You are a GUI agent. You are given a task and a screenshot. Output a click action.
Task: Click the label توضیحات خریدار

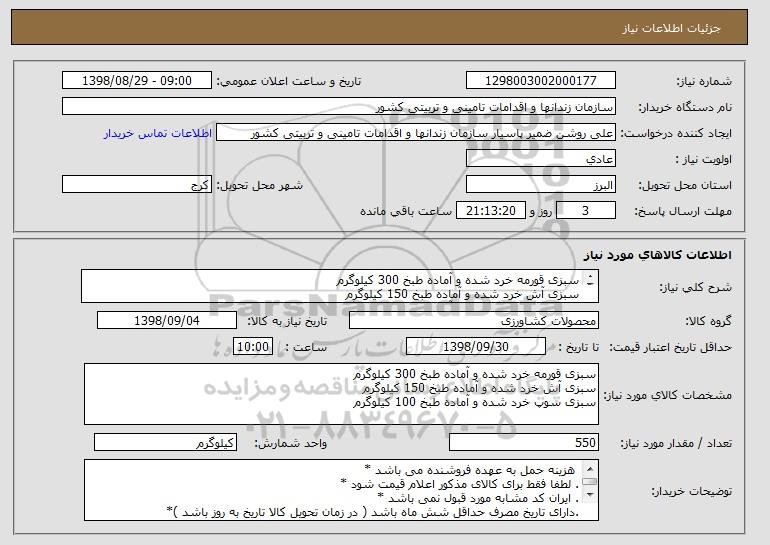691,491
